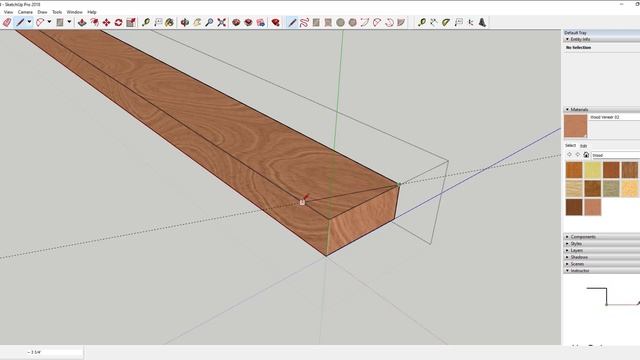Click the materials back arrow button

coord(569,155)
